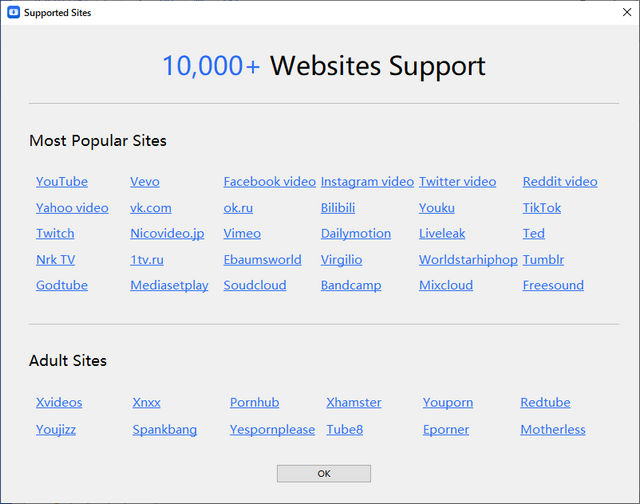Click the Twitch link
Image resolution: width=640 pixels, height=504 pixels.
55,234
